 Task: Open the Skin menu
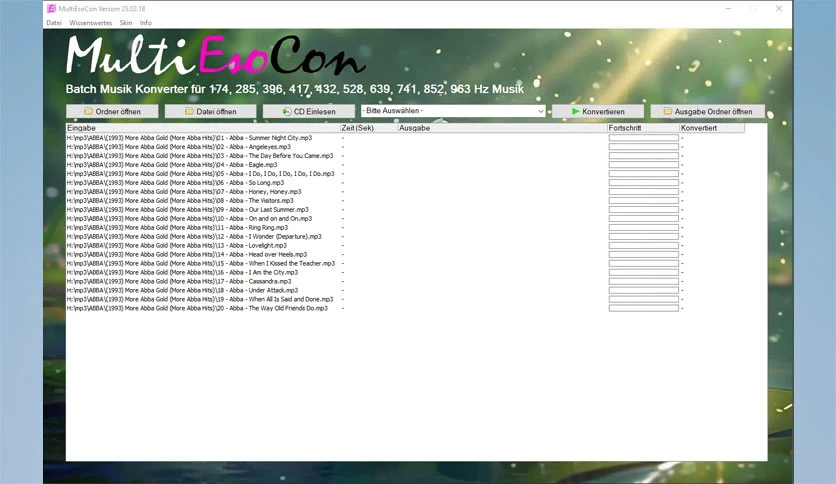point(126,23)
